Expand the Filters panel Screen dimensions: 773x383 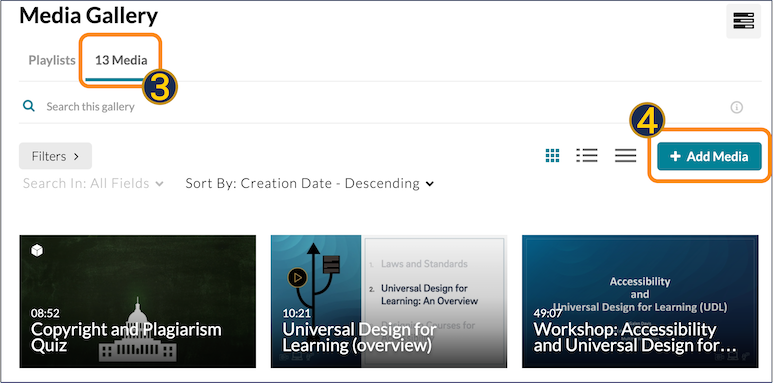pos(55,156)
